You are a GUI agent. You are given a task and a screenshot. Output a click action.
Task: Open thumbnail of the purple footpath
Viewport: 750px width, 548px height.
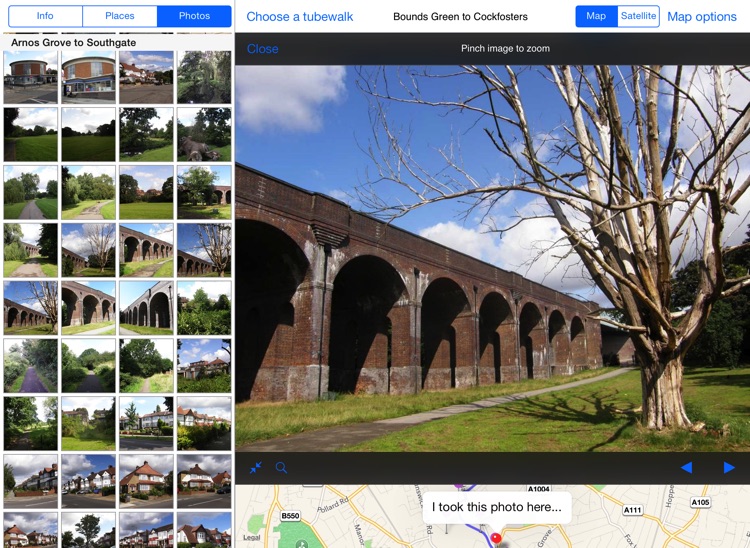(x=31, y=366)
